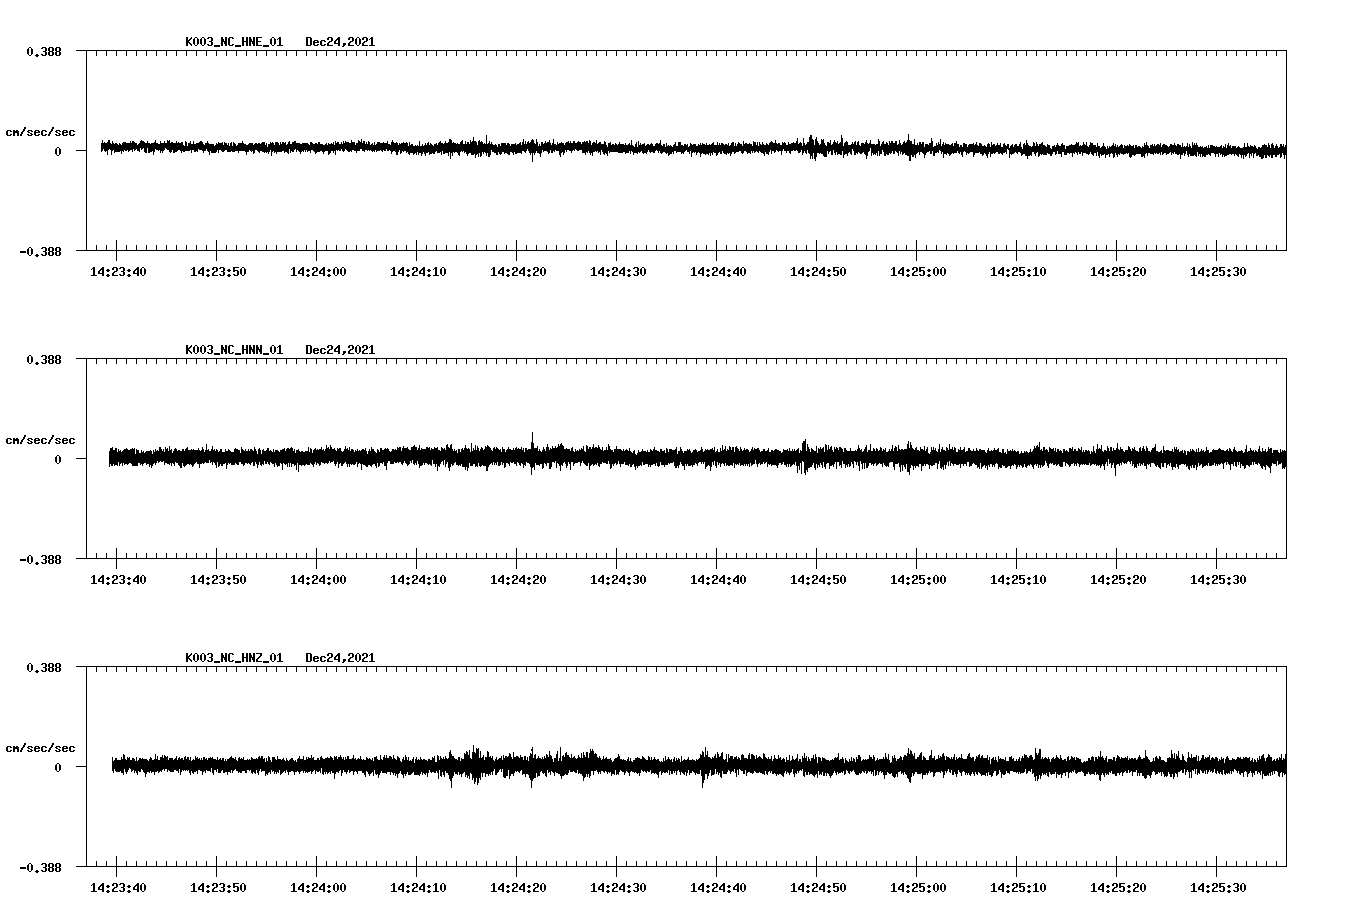
Task: Click the 14:25:30 time label under the HNE plot
Action: click(x=1218, y=272)
